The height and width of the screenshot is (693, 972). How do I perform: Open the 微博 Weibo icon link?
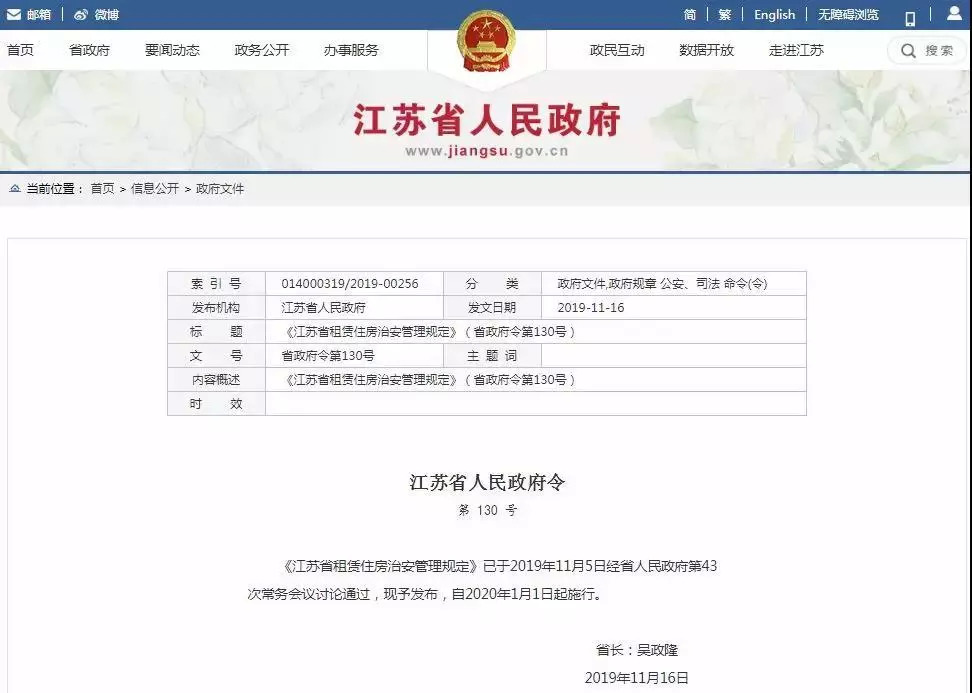coord(81,15)
